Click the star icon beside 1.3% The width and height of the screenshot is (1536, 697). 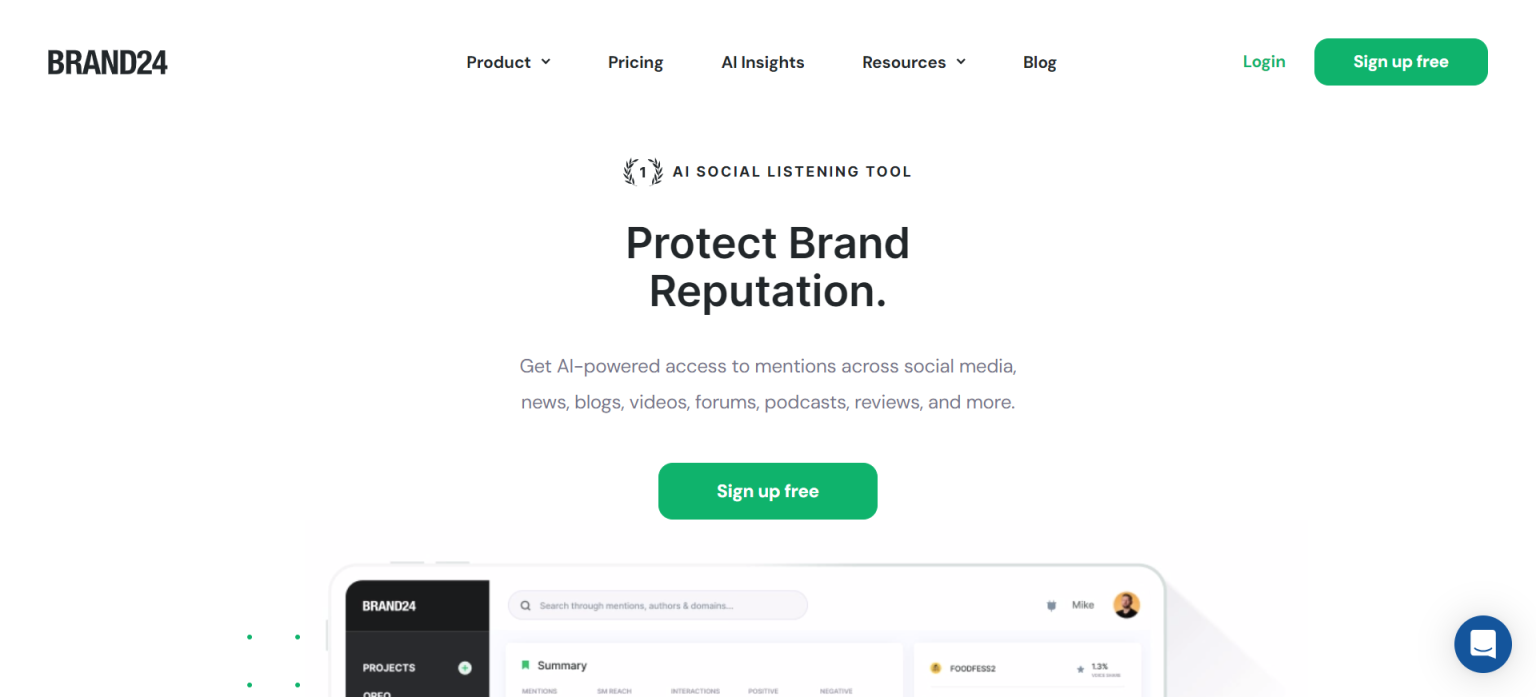tap(1080, 668)
